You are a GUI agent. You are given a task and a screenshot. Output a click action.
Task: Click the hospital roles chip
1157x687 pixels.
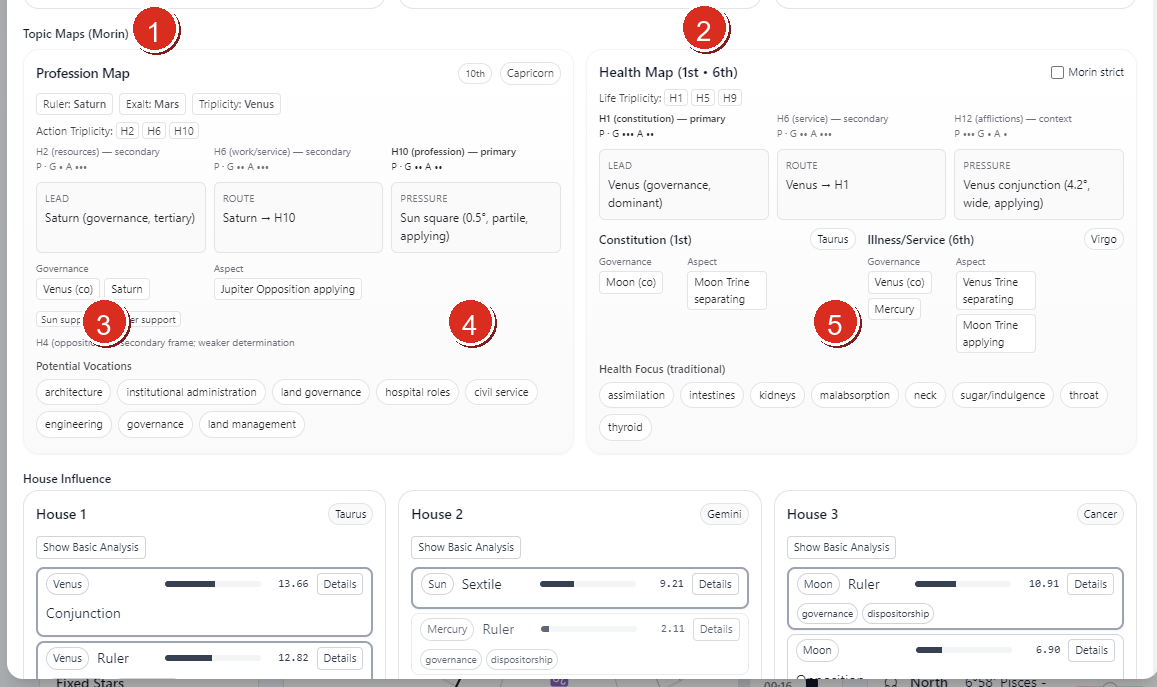tap(418, 392)
